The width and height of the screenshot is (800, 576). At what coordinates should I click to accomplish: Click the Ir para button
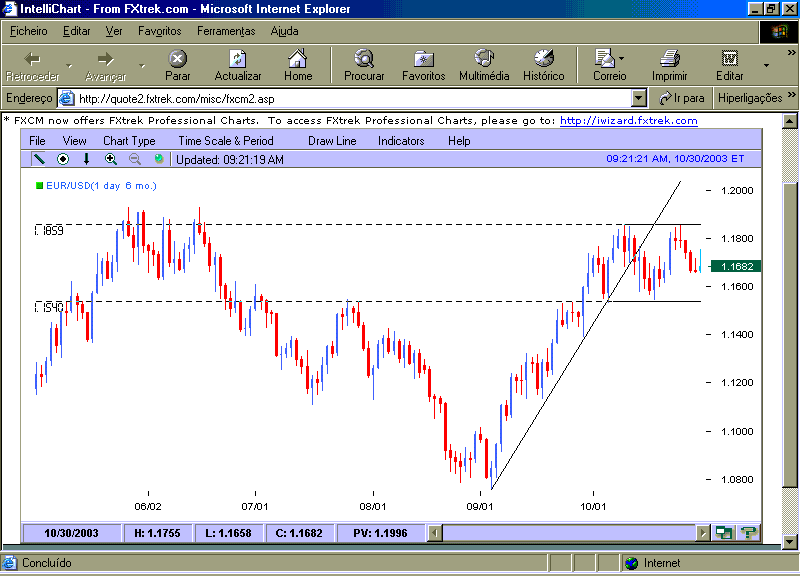click(682, 98)
